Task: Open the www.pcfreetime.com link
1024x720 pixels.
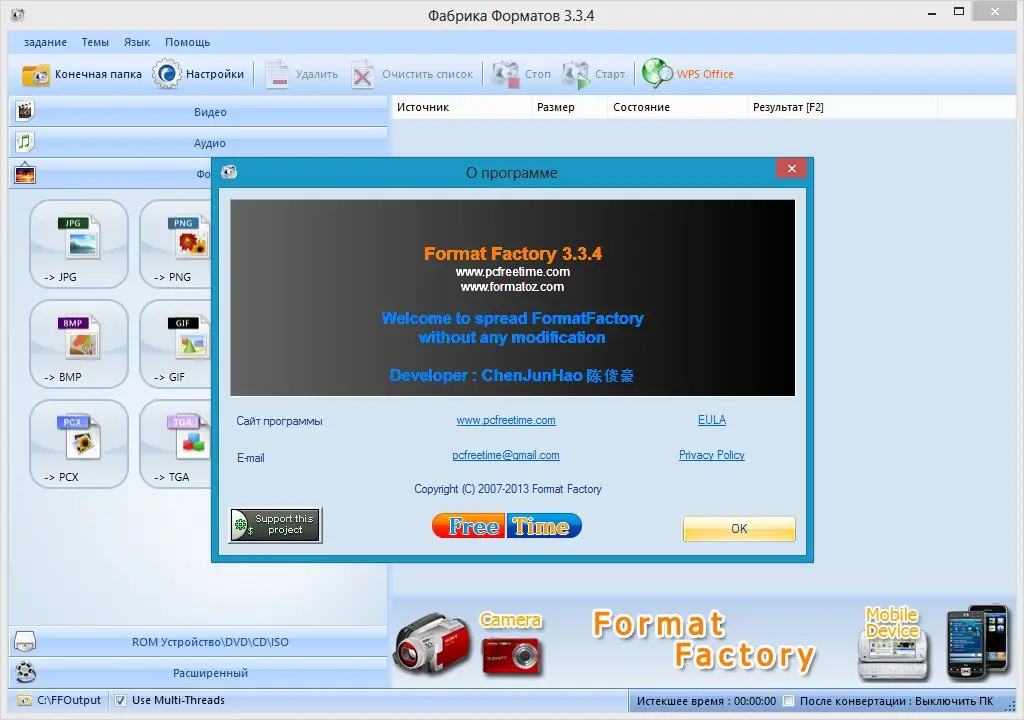Action: [x=506, y=420]
